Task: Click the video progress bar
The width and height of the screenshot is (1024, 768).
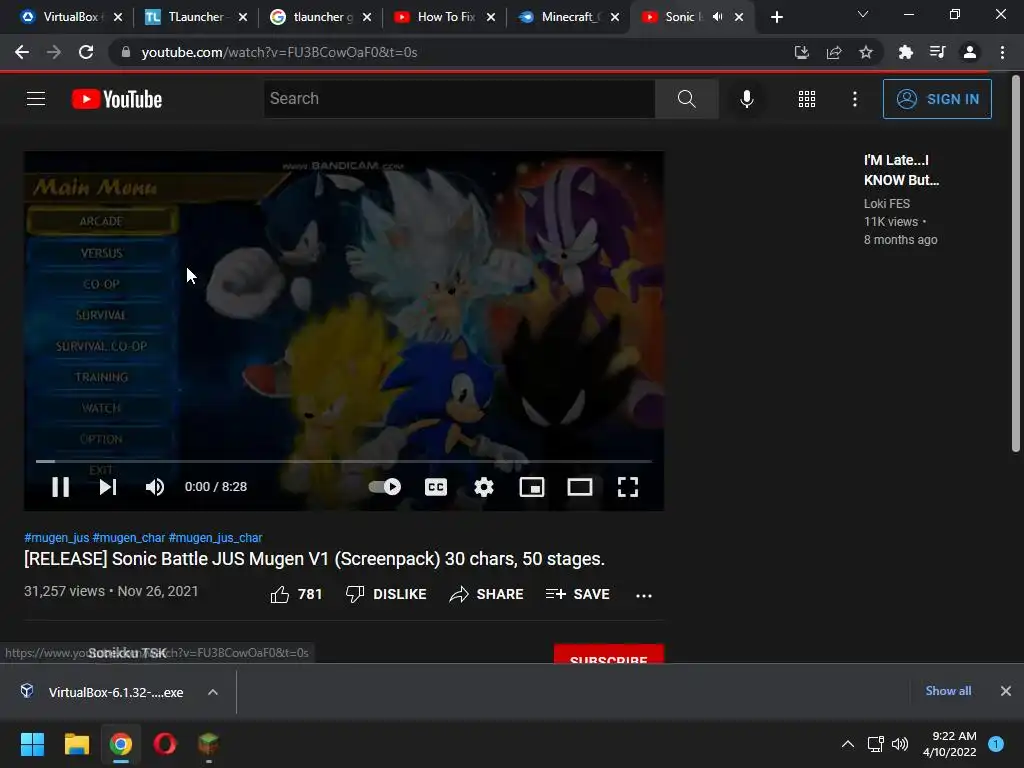Action: pyautogui.click(x=344, y=461)
